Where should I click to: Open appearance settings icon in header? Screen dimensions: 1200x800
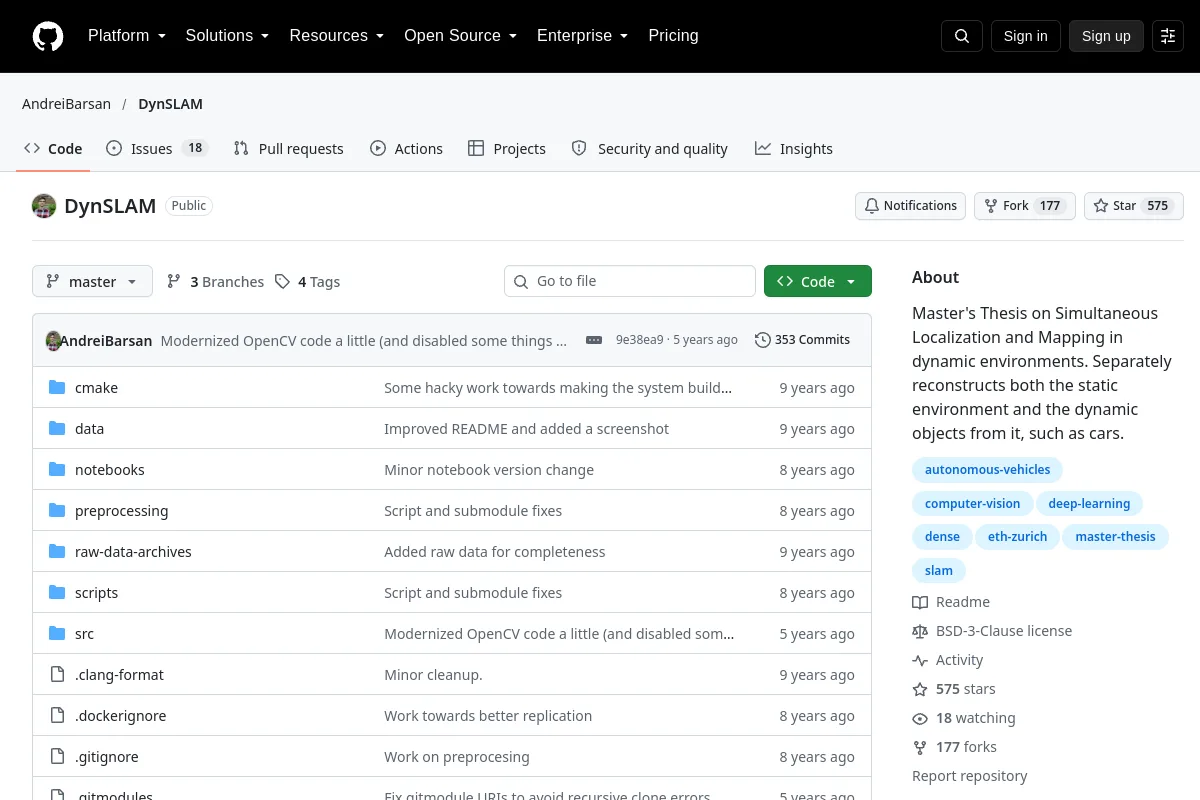click(1168, 36)
